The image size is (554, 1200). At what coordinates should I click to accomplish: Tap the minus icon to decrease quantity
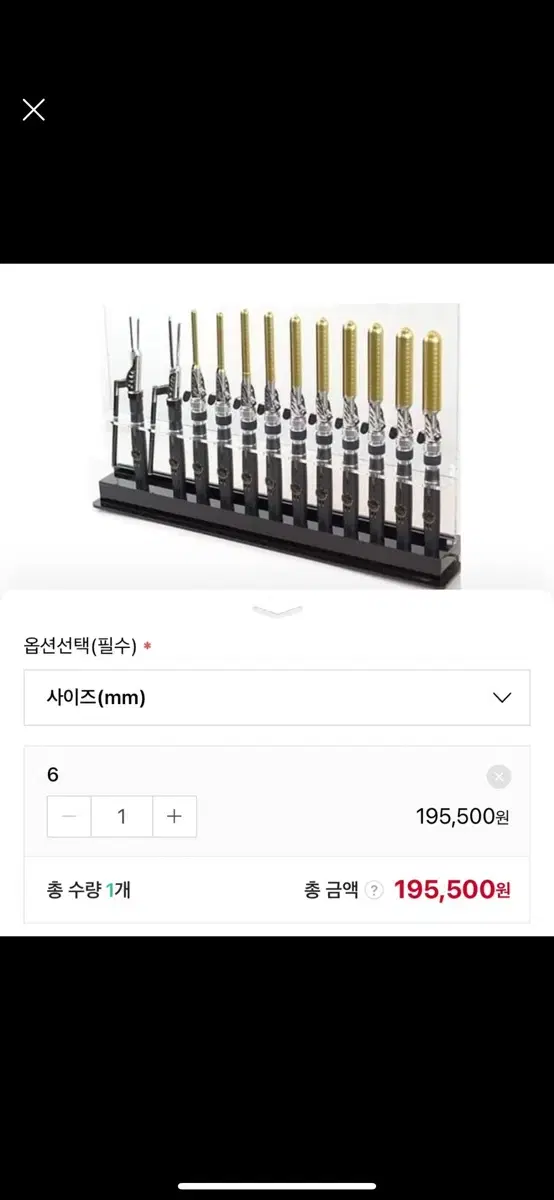pyautogui.click(x=69, y=816)
